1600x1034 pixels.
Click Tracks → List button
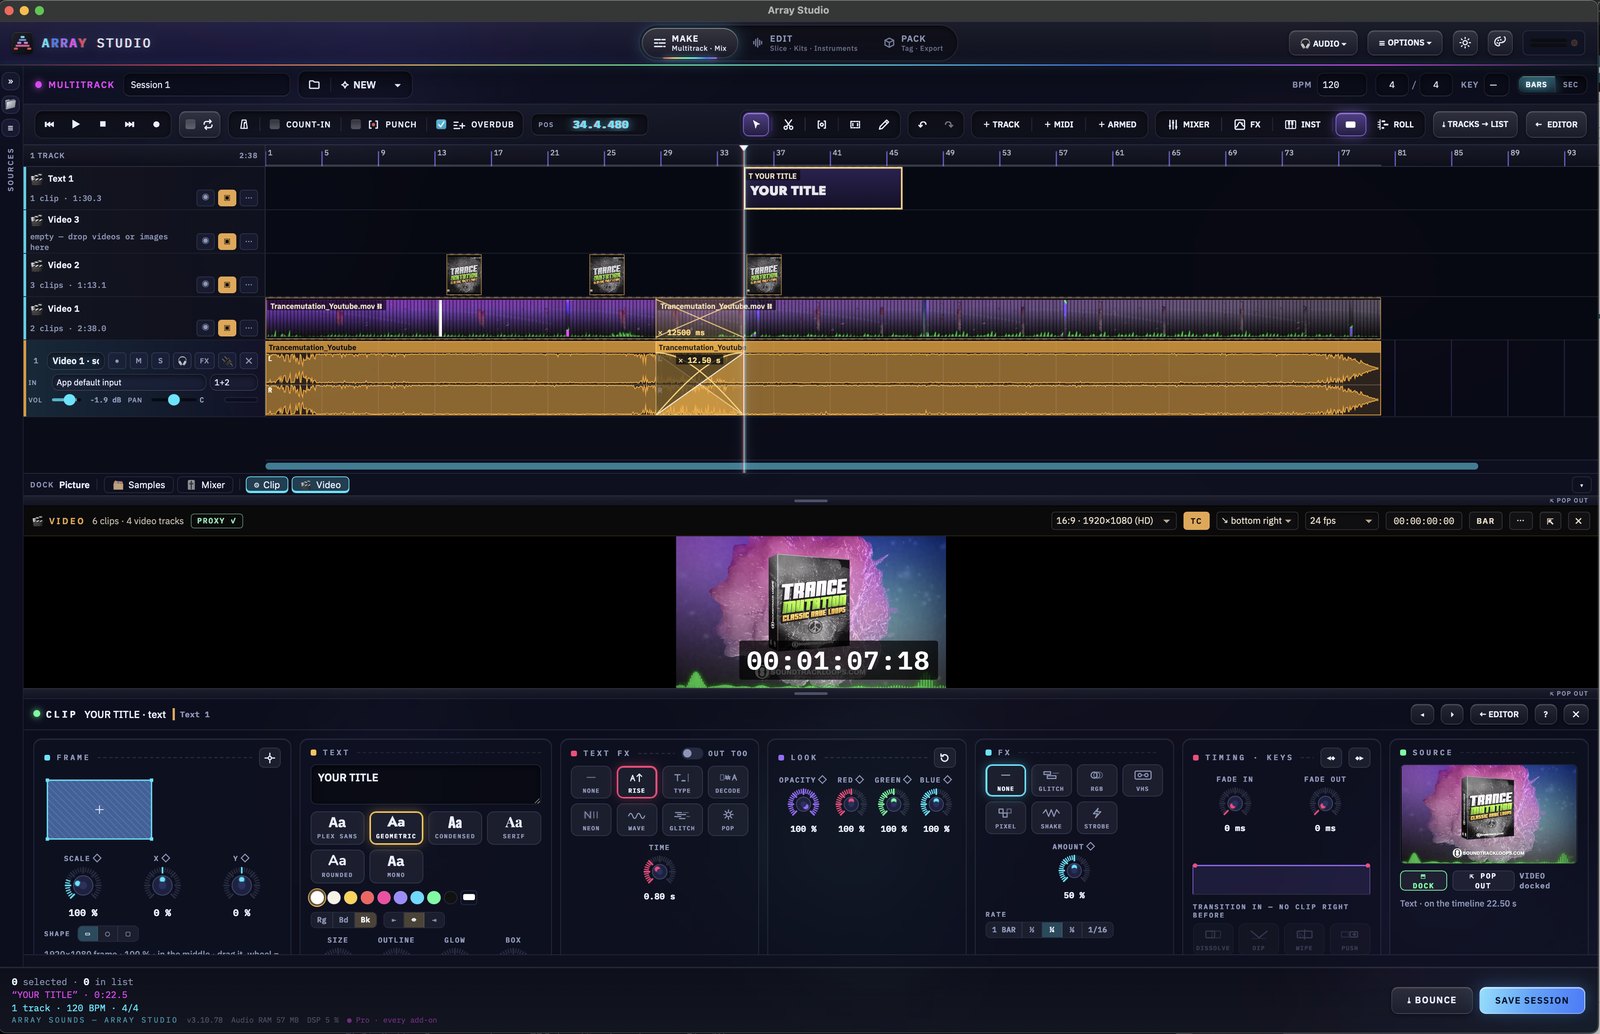pyautogui.click(x=1475, y=125)
